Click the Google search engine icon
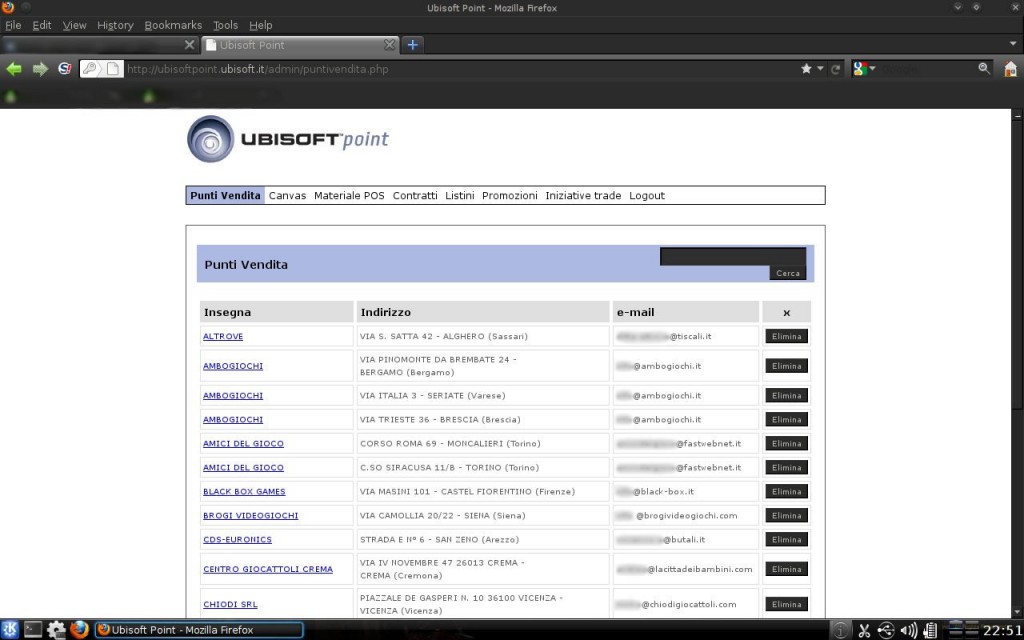Viewport: 1024px width, 640px height. point(860,69)
